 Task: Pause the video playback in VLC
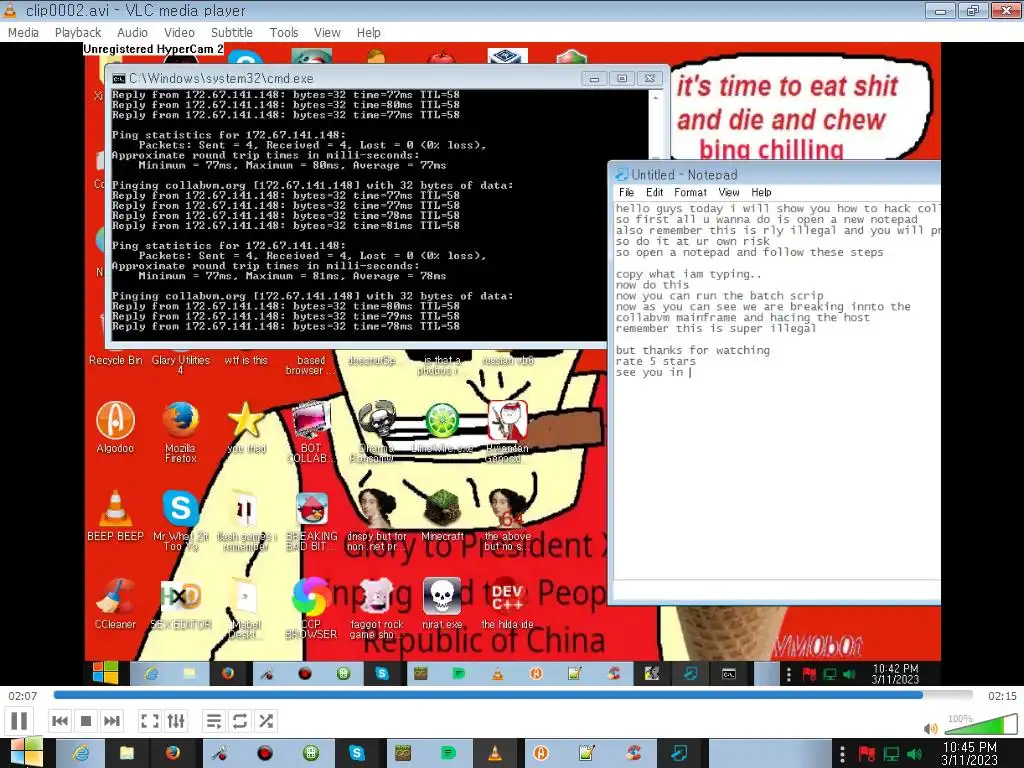(x=20, y=721)
